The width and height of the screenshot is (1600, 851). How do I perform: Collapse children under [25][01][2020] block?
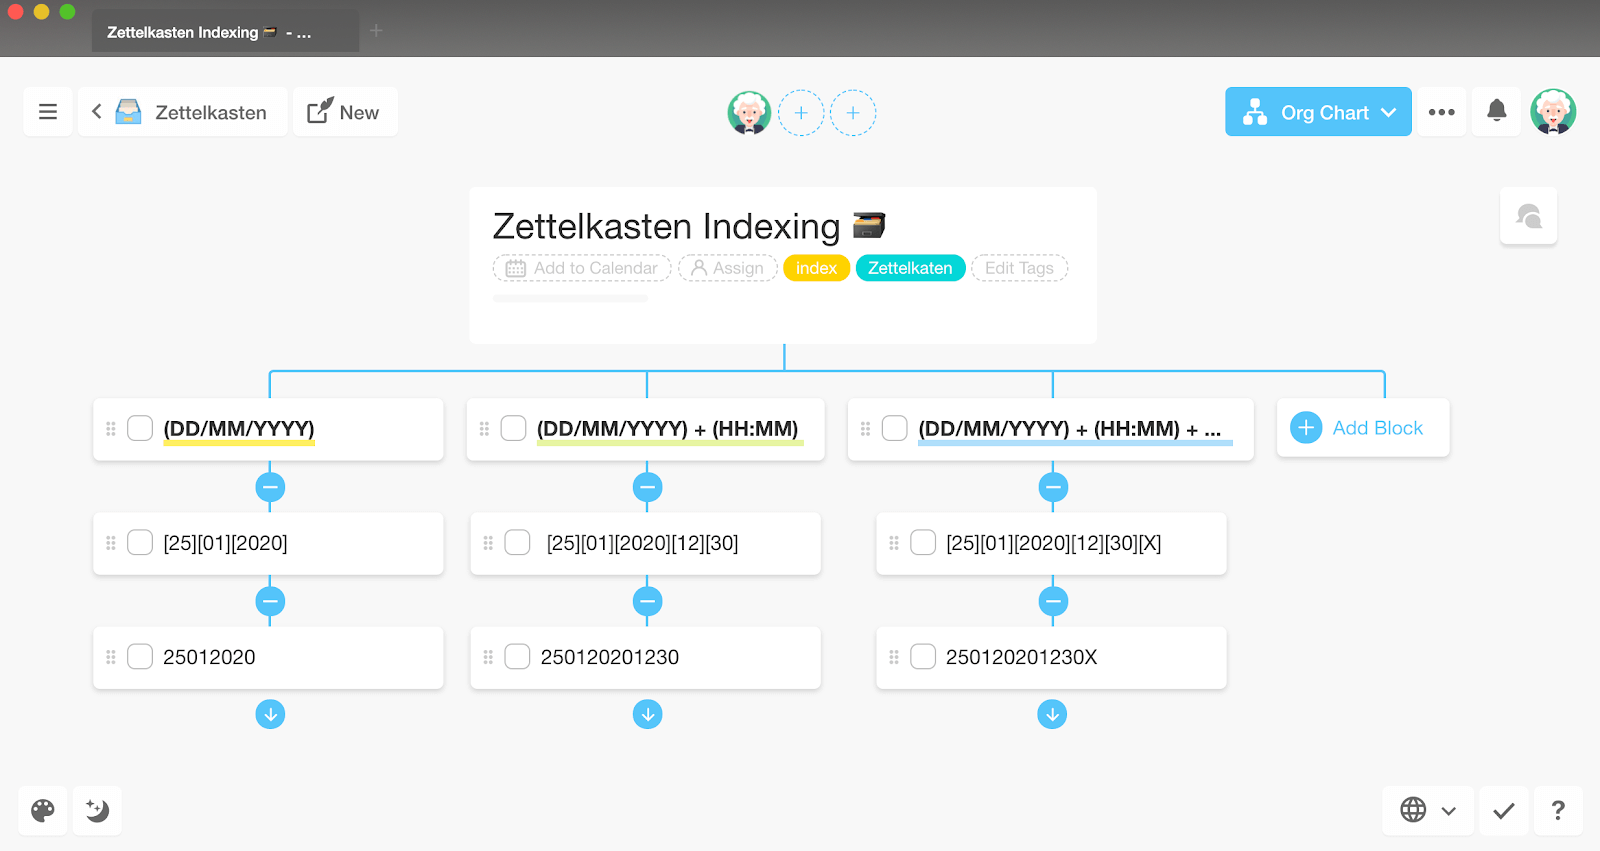(x=270, y=601)
